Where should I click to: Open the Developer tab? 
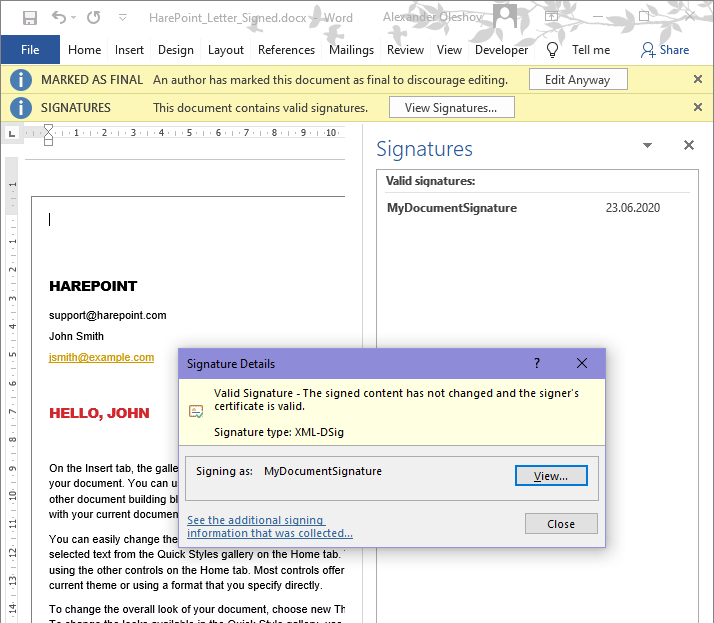[501, 50]
